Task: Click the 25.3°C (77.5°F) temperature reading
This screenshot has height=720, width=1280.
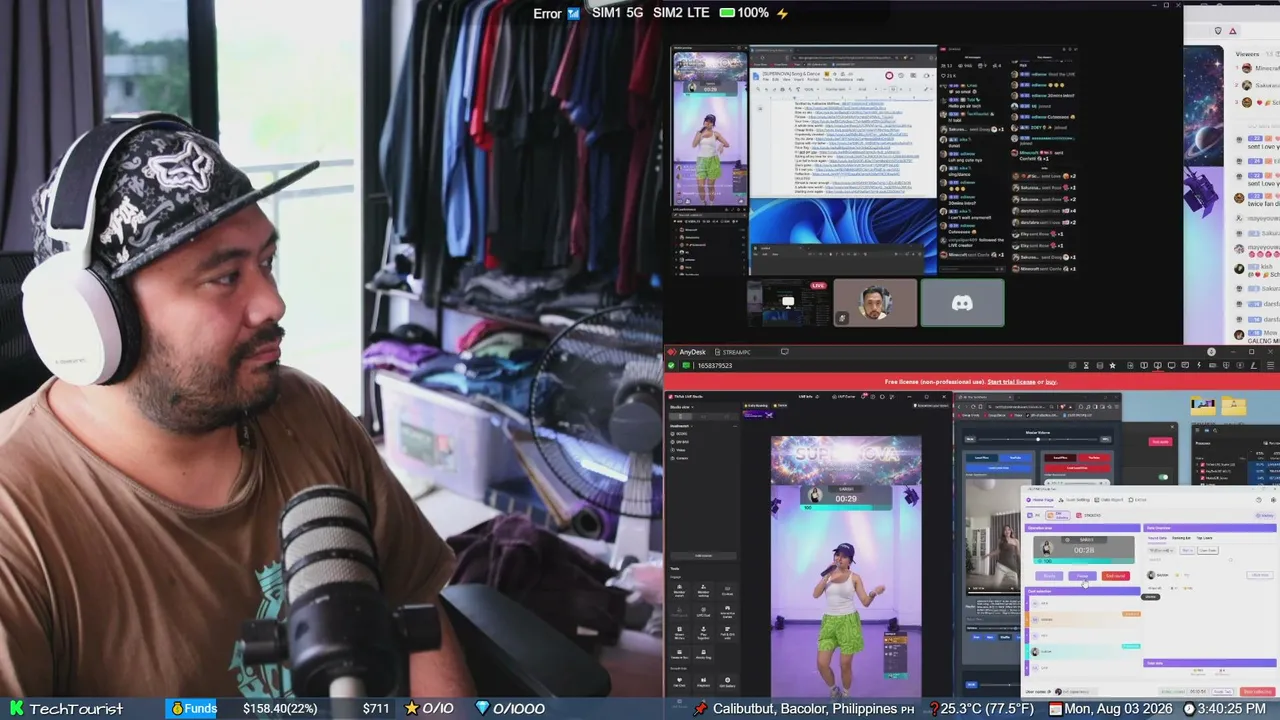Action: (x=988, y=708)
